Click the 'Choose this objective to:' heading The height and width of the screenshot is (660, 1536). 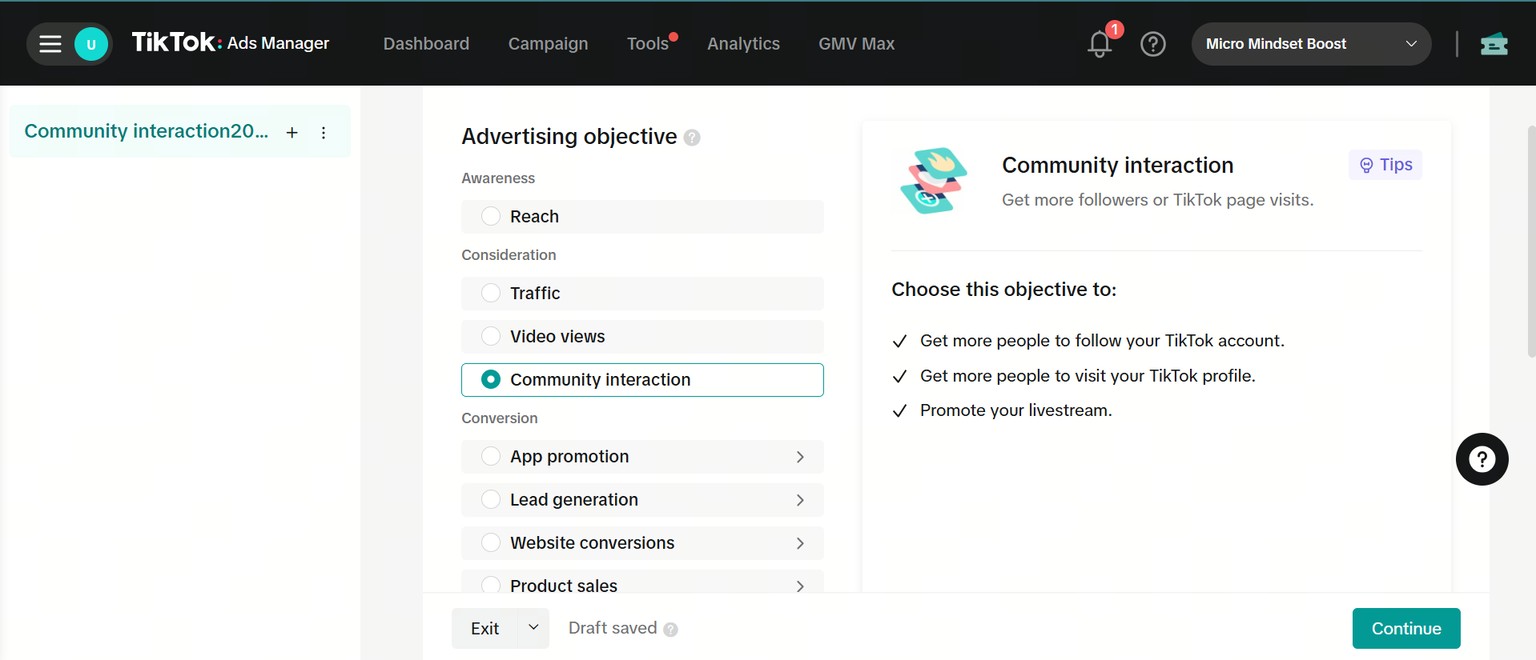[x=1004, y=290]
